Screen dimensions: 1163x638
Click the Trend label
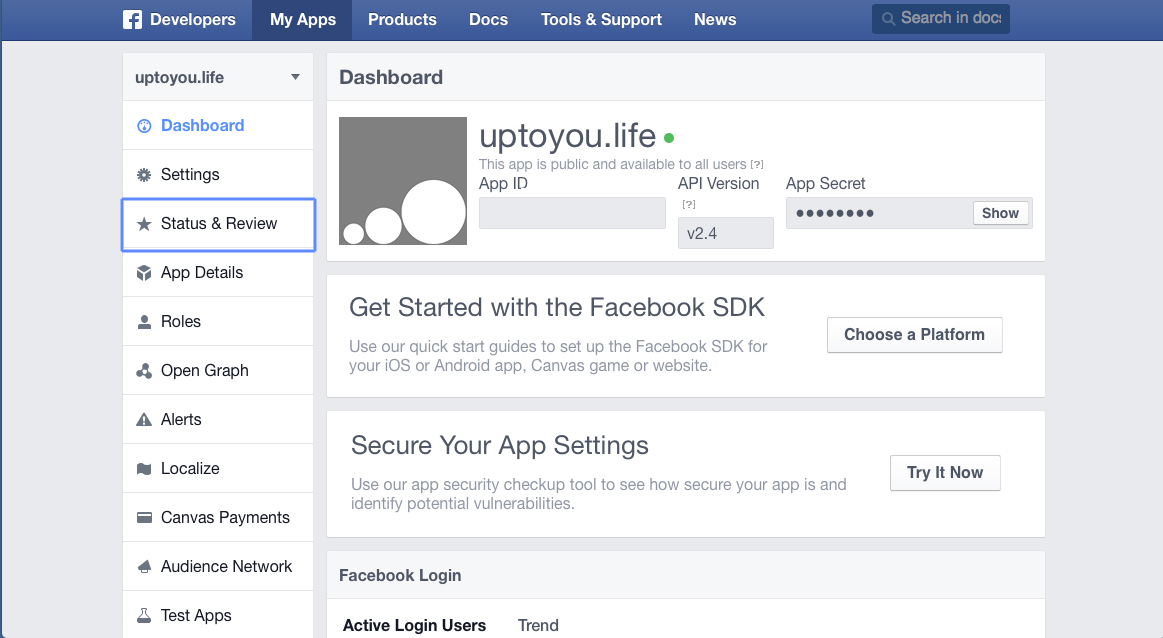coord(538,625)
